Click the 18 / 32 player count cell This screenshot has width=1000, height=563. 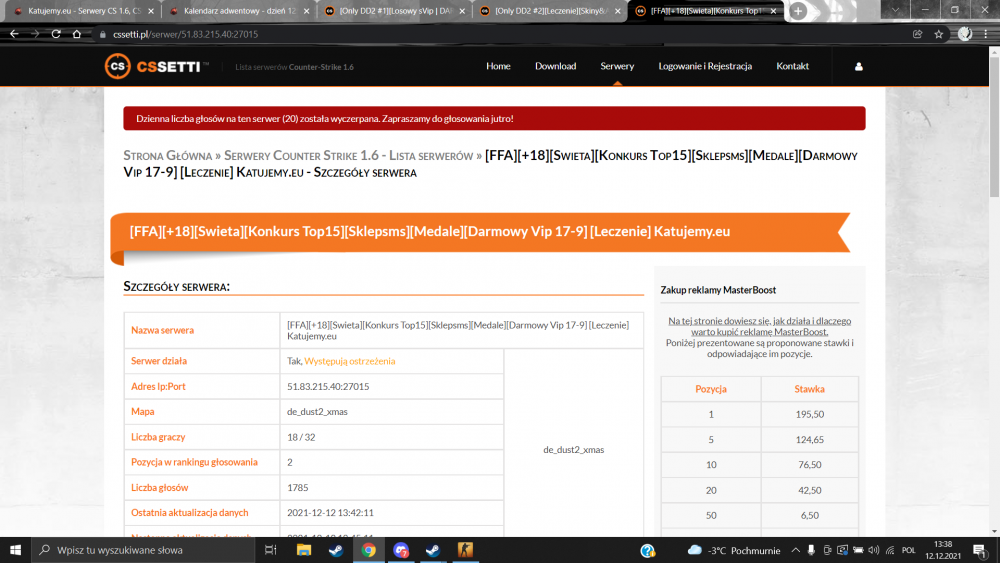click(x=392, y=437)
